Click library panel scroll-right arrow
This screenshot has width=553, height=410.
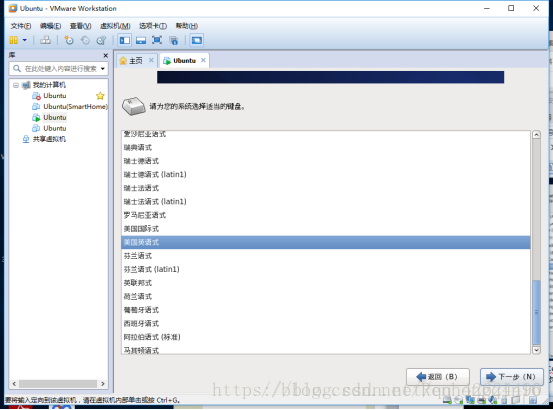click(x=103, y=384)
